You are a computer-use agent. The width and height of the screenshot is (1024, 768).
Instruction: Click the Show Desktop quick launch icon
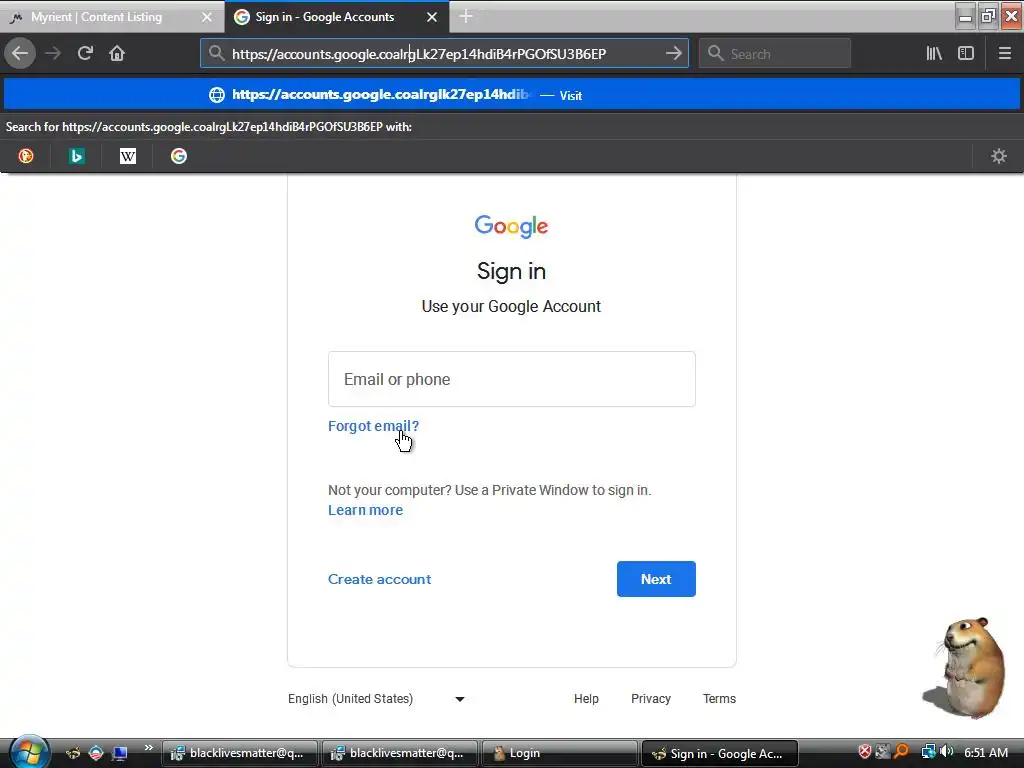pos(120,753)
